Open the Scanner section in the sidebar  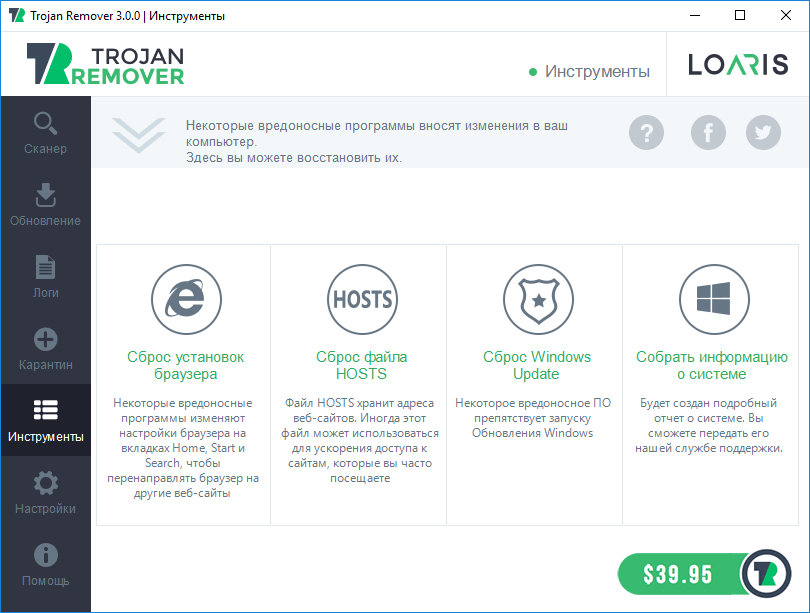(45, 133)
